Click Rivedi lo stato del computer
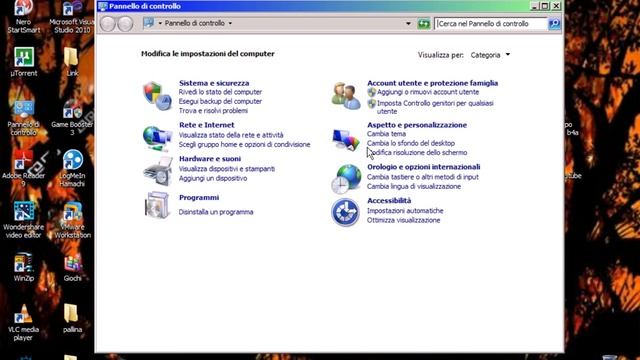Screen dimensions: 640x360 (x=220, y=92)
